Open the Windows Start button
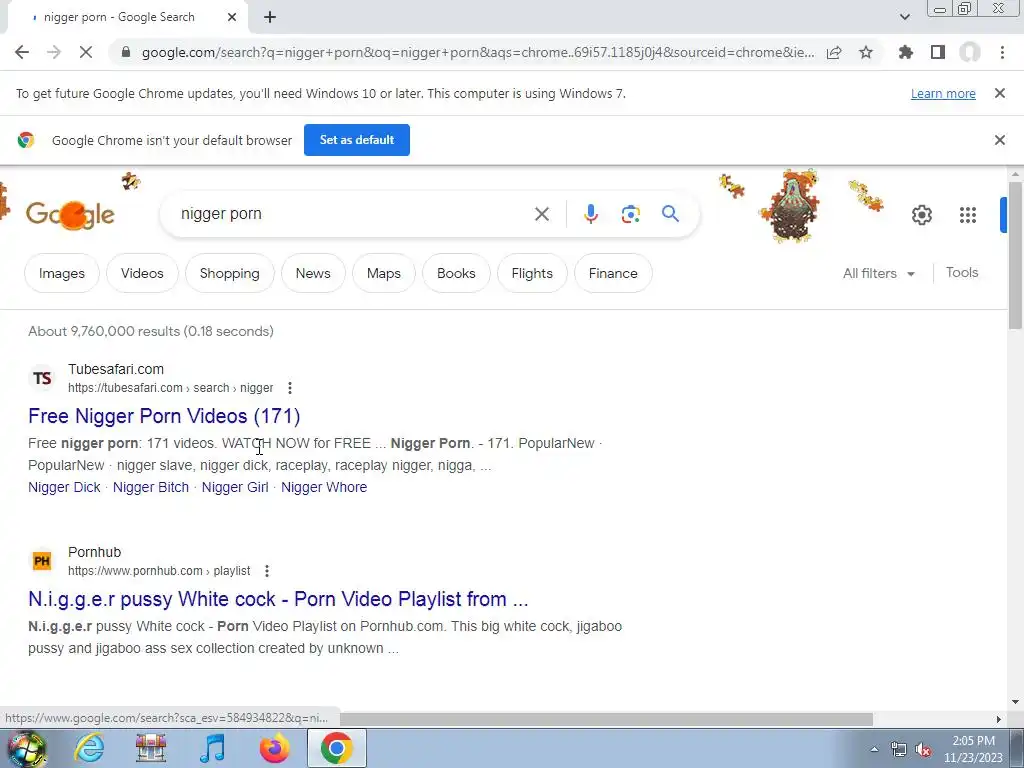 pyautogui.click(x=26, y=749)
